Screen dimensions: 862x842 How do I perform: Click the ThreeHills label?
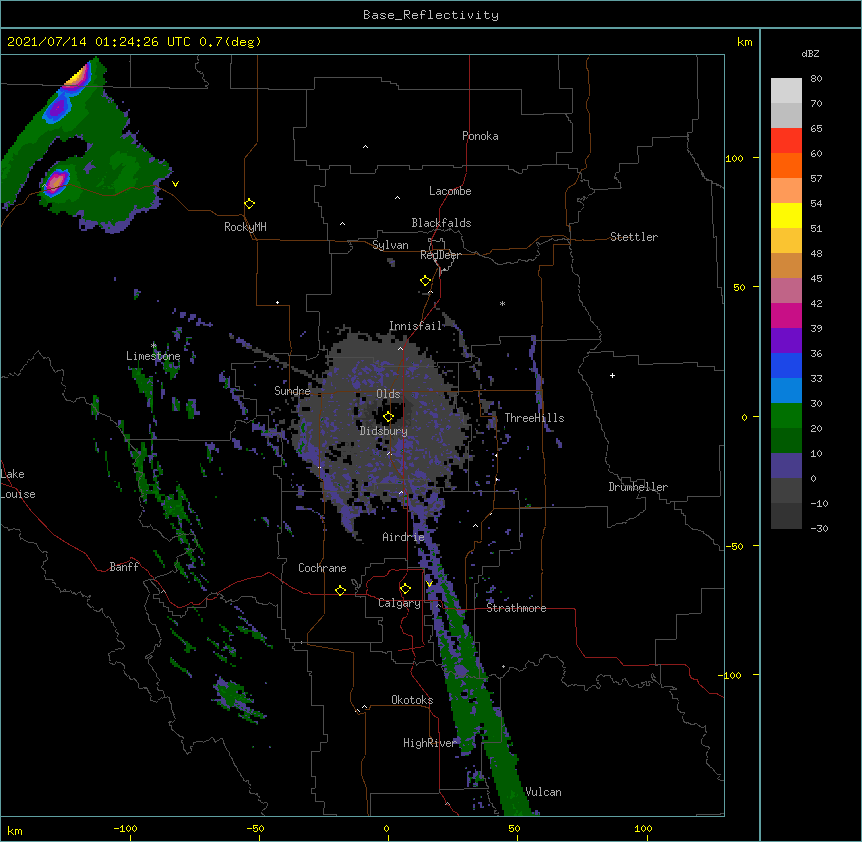(x=534, y=418)
